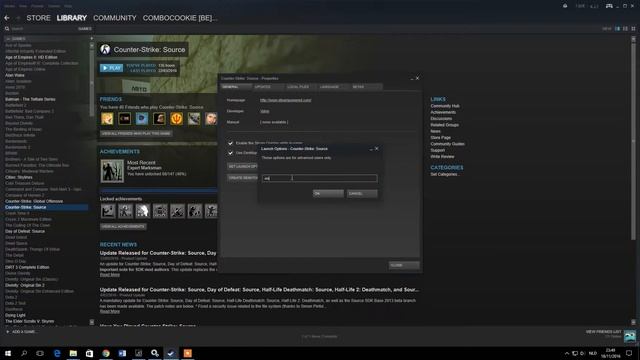Open Windows Start menu
Image resolution: width=640 pixels, height=360 pixels.
(x=8, y=353)
